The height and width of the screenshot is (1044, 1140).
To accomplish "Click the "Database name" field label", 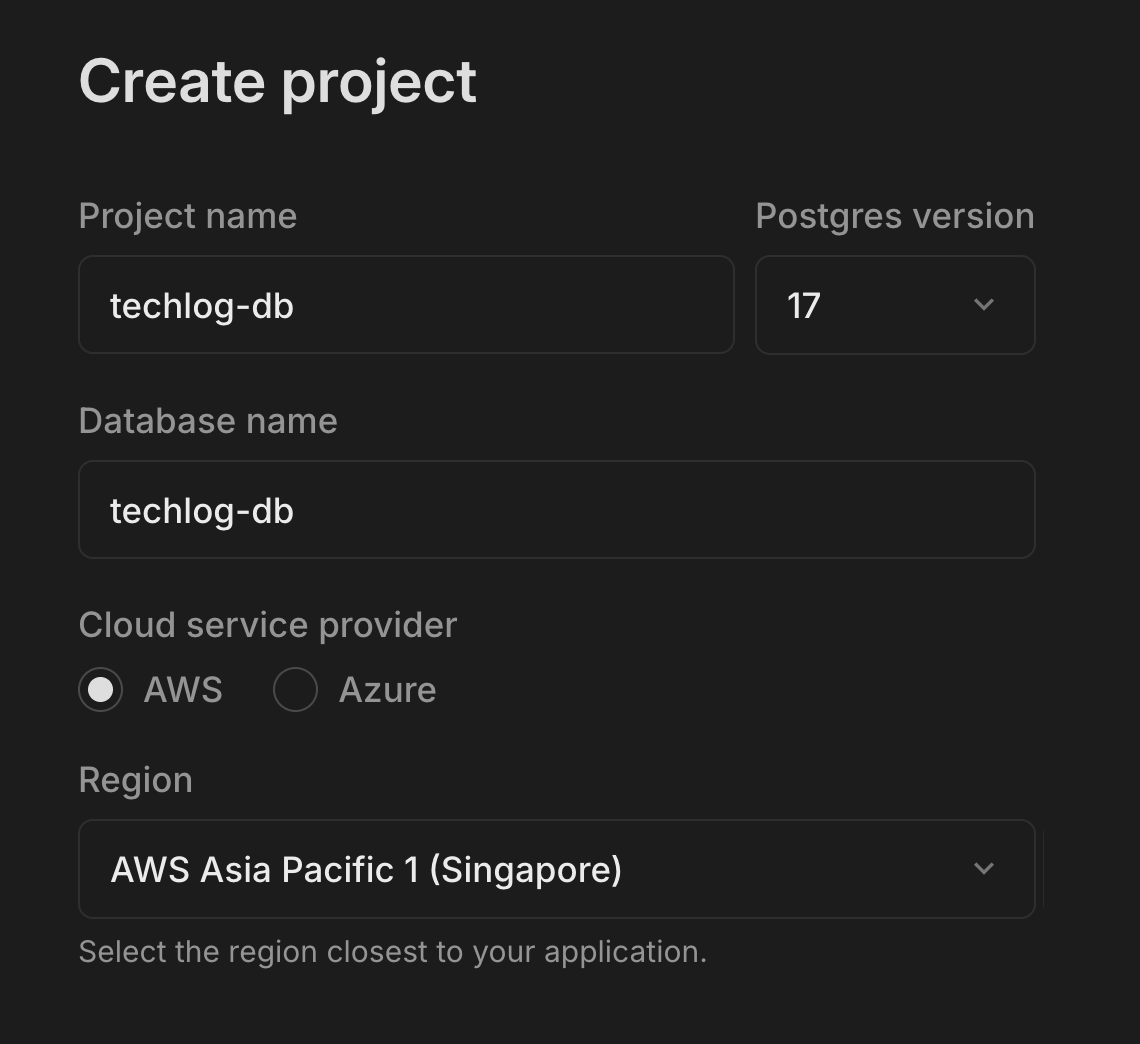I will pyautogui.click(x=208, y=421).
